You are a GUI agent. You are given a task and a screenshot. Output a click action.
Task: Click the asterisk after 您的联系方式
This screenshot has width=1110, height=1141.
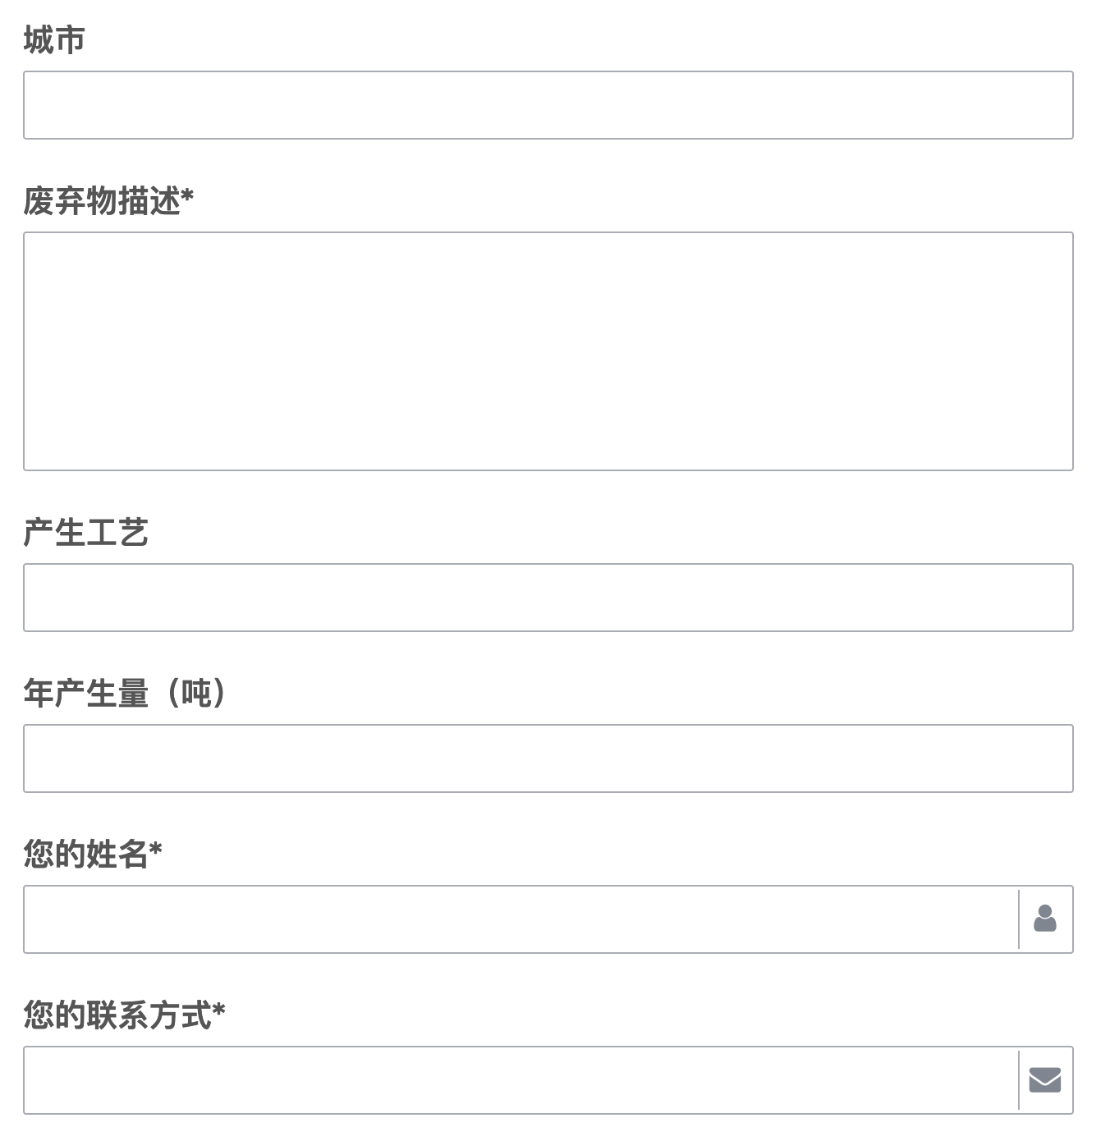coord(218,1010)
